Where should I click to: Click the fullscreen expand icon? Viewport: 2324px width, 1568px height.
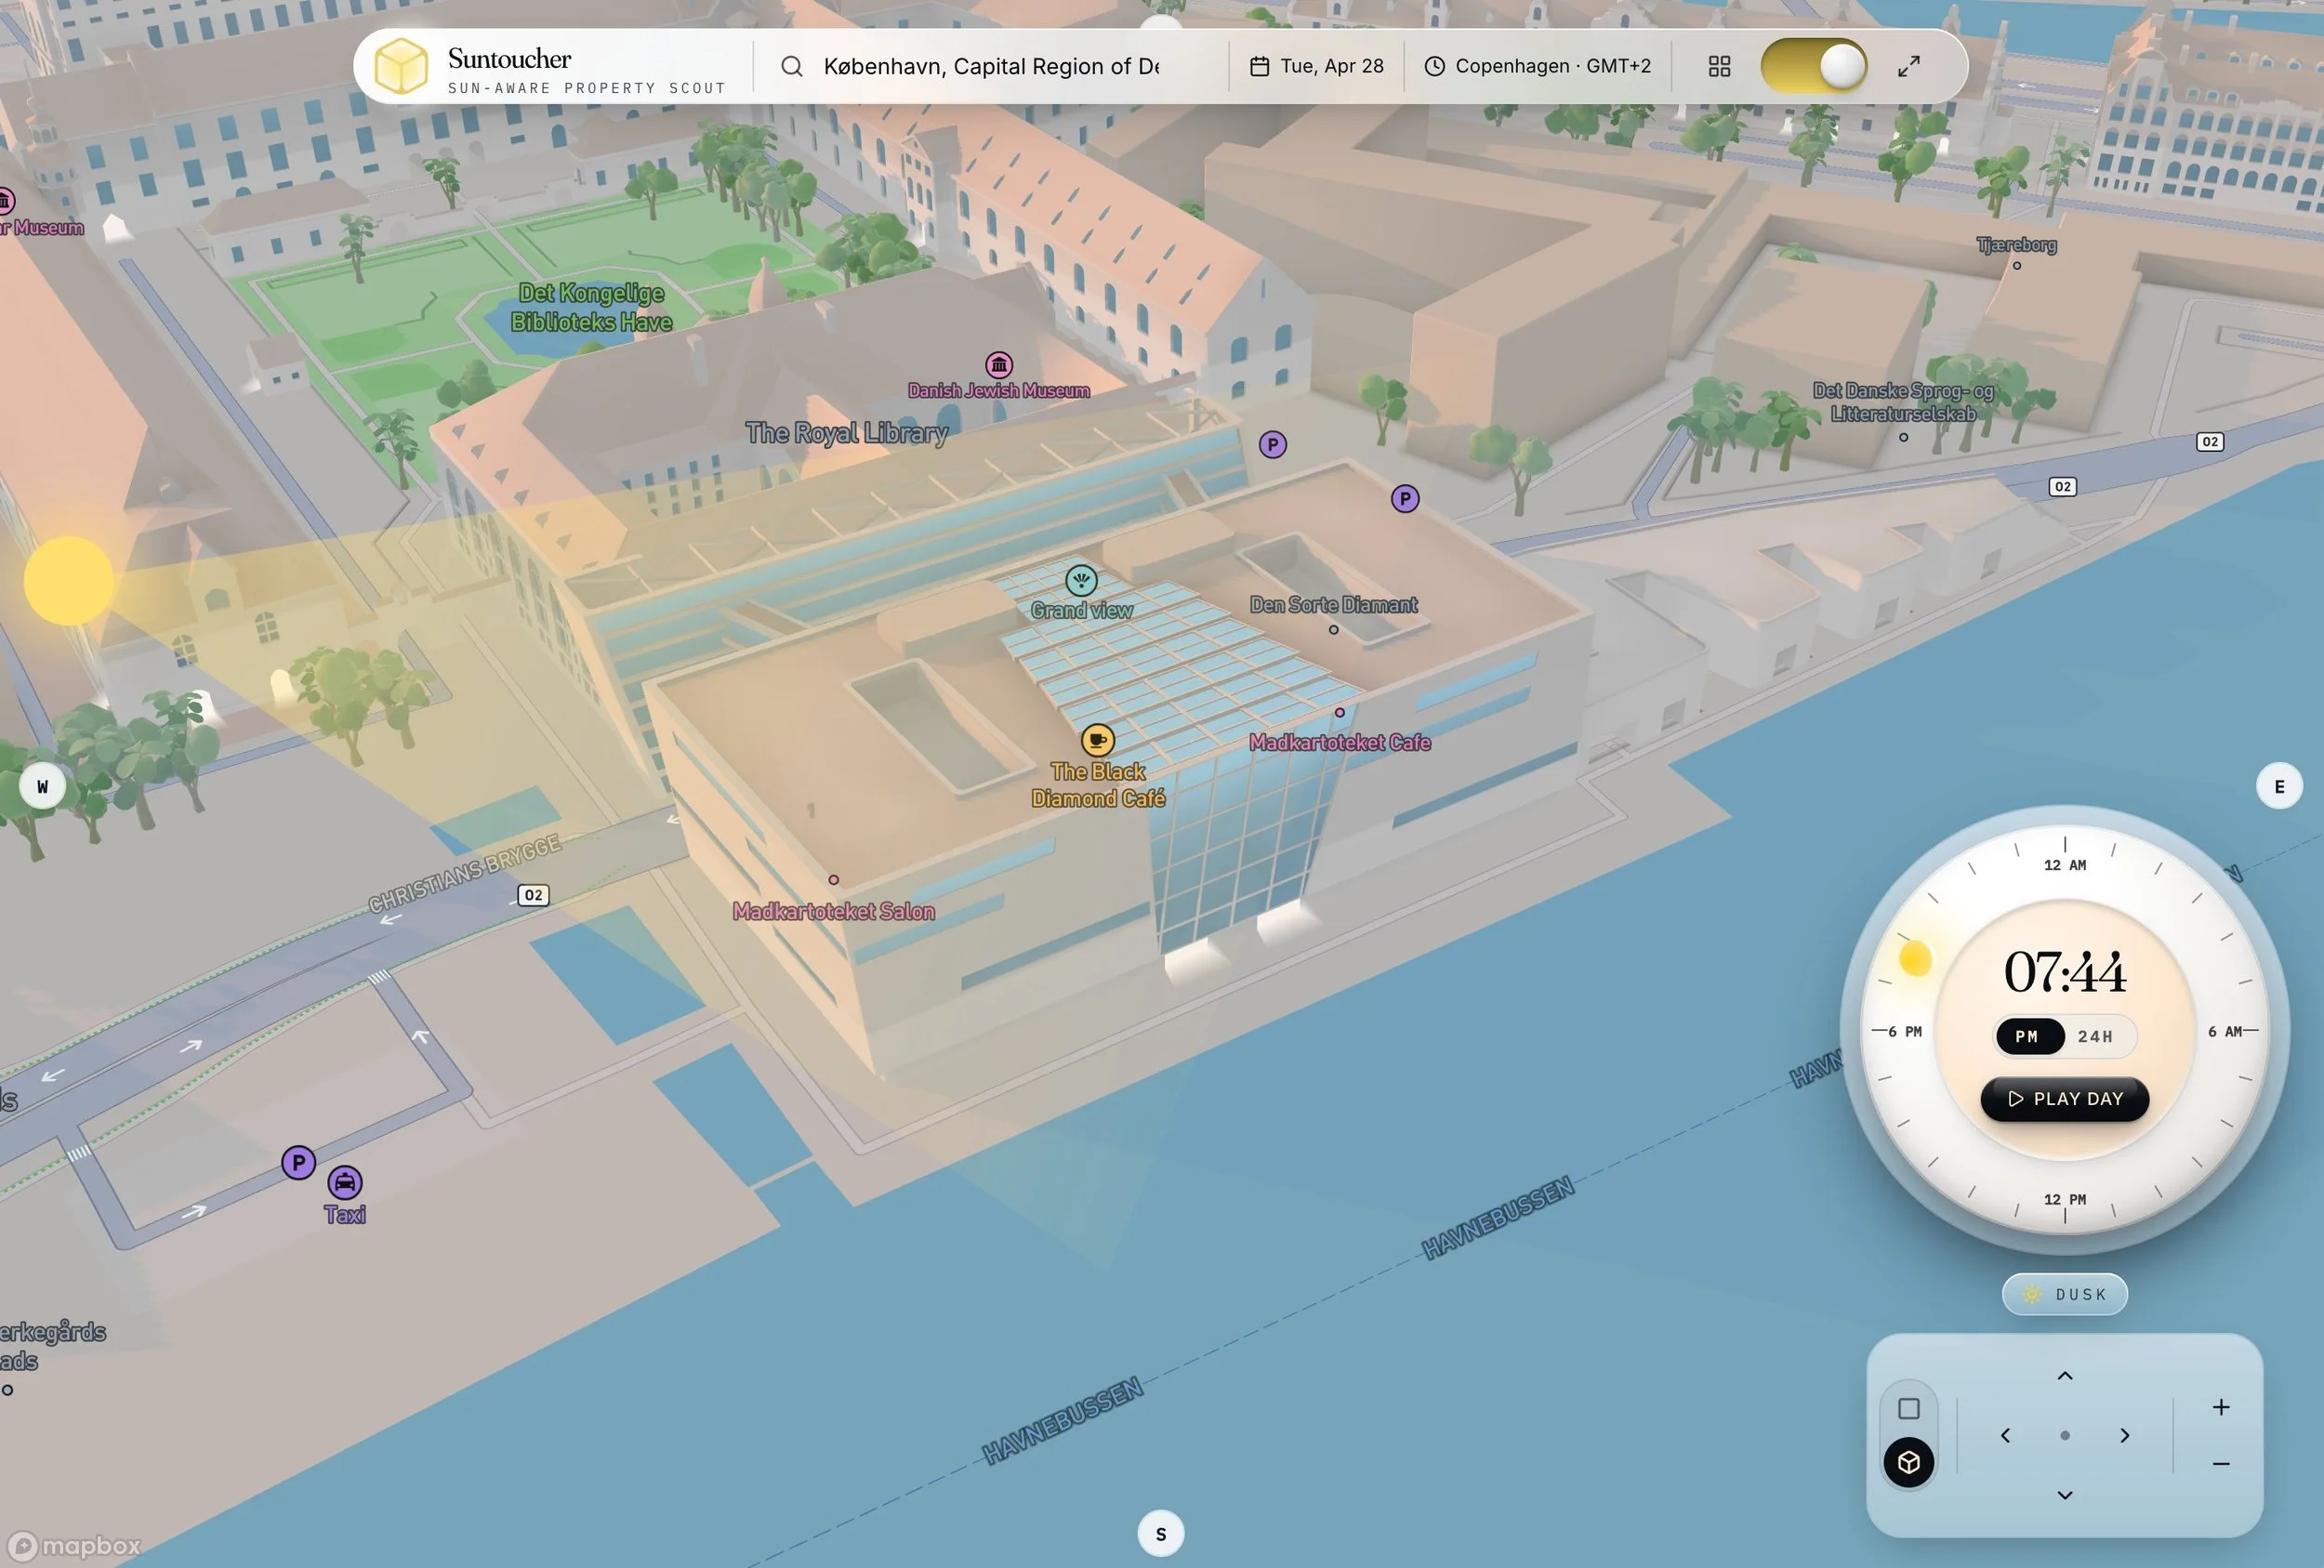[1908, 66]
